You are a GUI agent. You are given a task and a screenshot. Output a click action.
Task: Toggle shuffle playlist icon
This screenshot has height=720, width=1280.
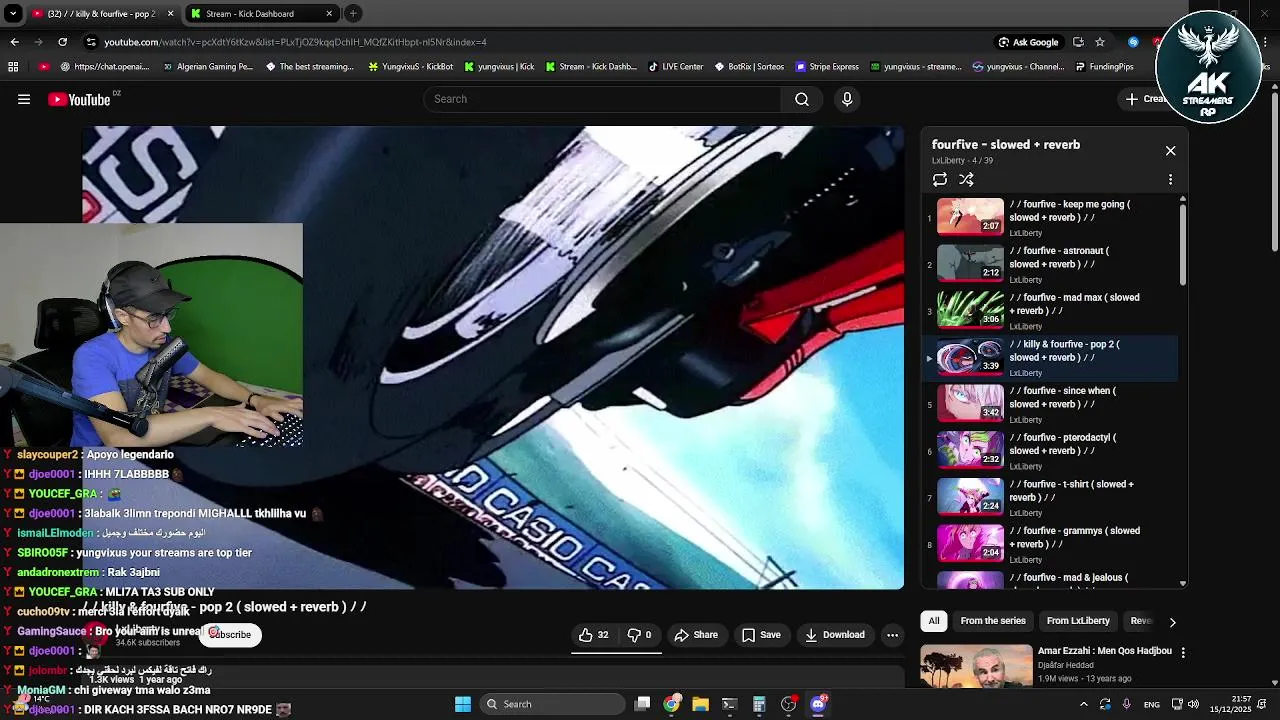[x=966, y=180]
